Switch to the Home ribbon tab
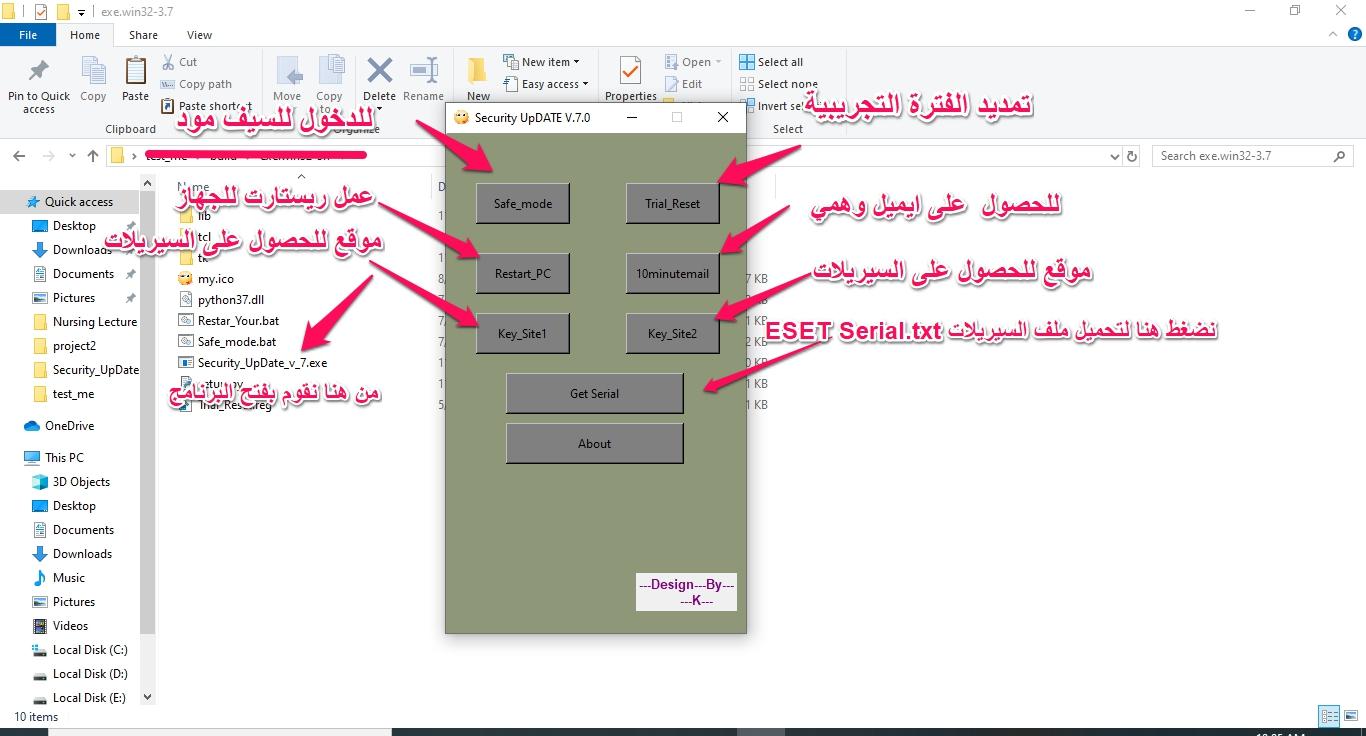Screen dimensions: 1366x736 click(x=85, y=35)
